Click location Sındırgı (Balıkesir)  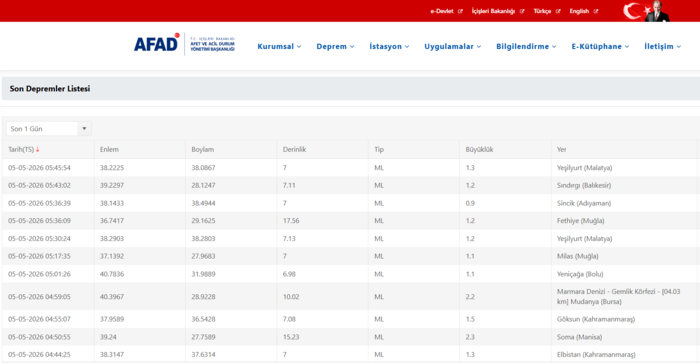click(583, 185)
